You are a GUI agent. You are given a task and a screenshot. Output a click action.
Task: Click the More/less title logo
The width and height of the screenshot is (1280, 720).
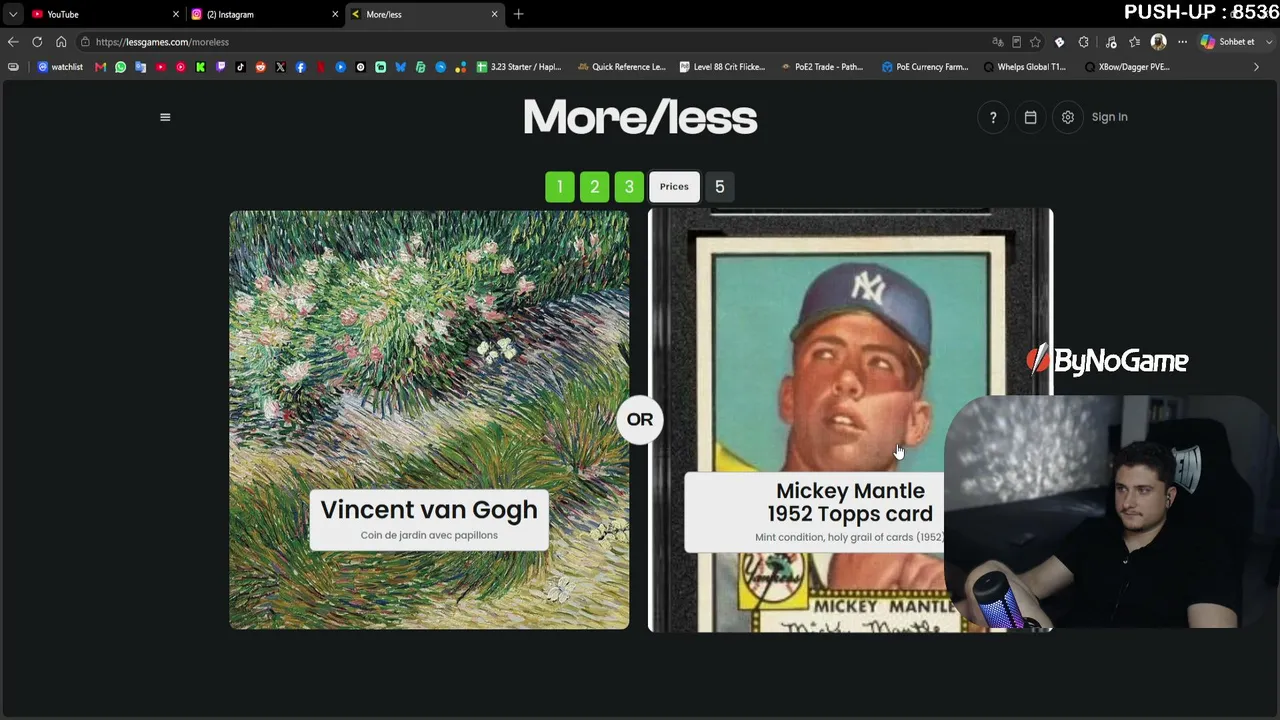(x=640, y=117)
